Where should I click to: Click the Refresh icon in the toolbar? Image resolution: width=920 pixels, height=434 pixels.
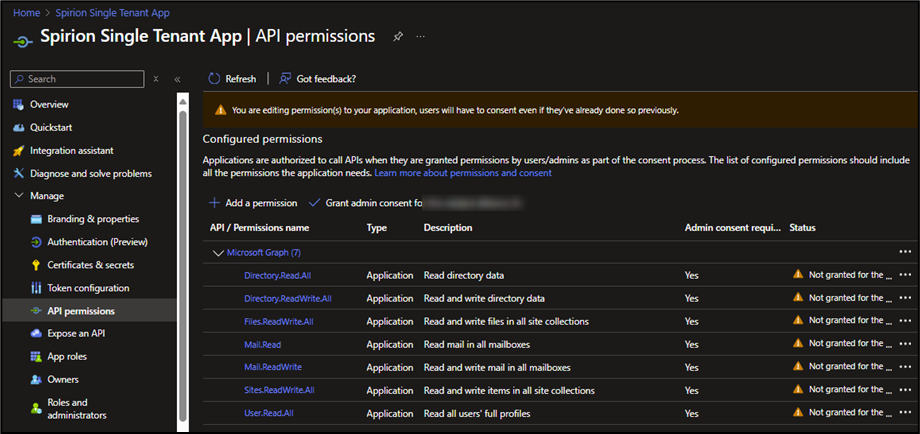(213, 79)
